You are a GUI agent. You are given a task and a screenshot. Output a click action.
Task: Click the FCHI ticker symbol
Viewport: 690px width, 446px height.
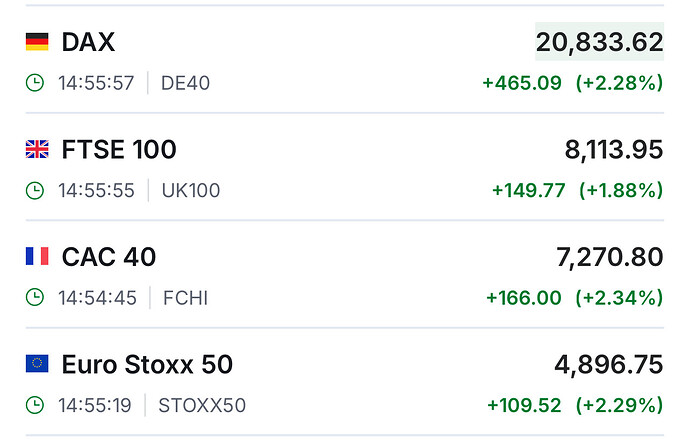pyautogui.click(x=181, y=297)
